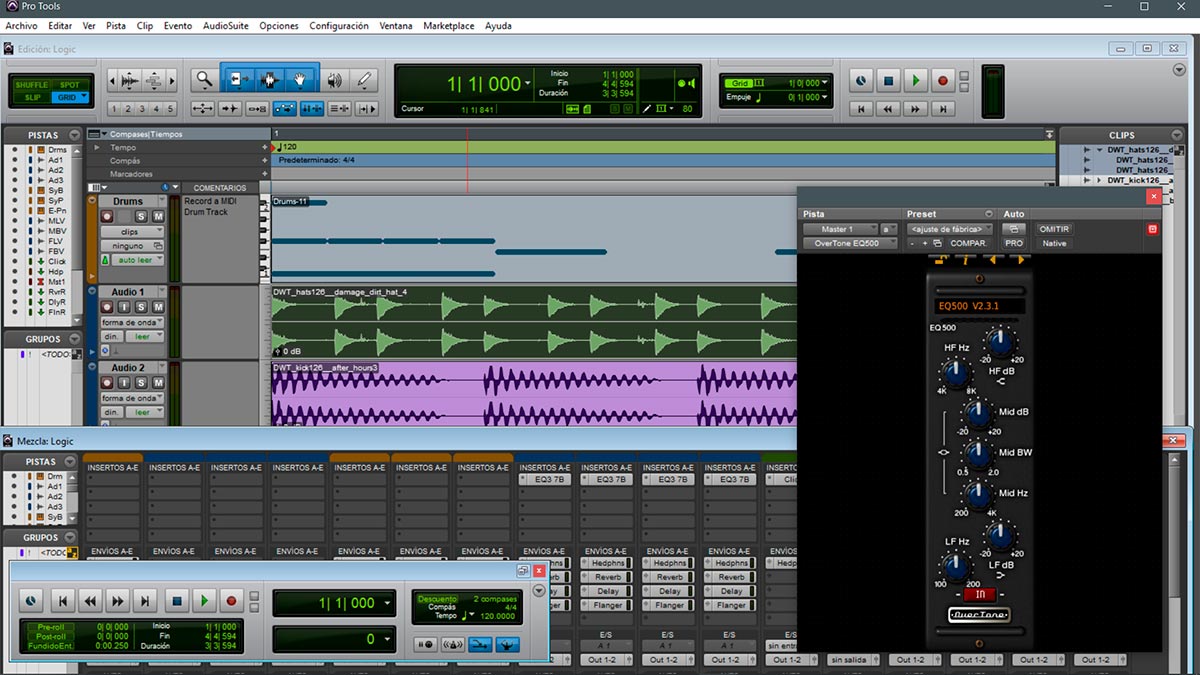The image size is (1200, 675).
Task: Click the Native button in plugin window
Action: click(x=1054, y=243)
